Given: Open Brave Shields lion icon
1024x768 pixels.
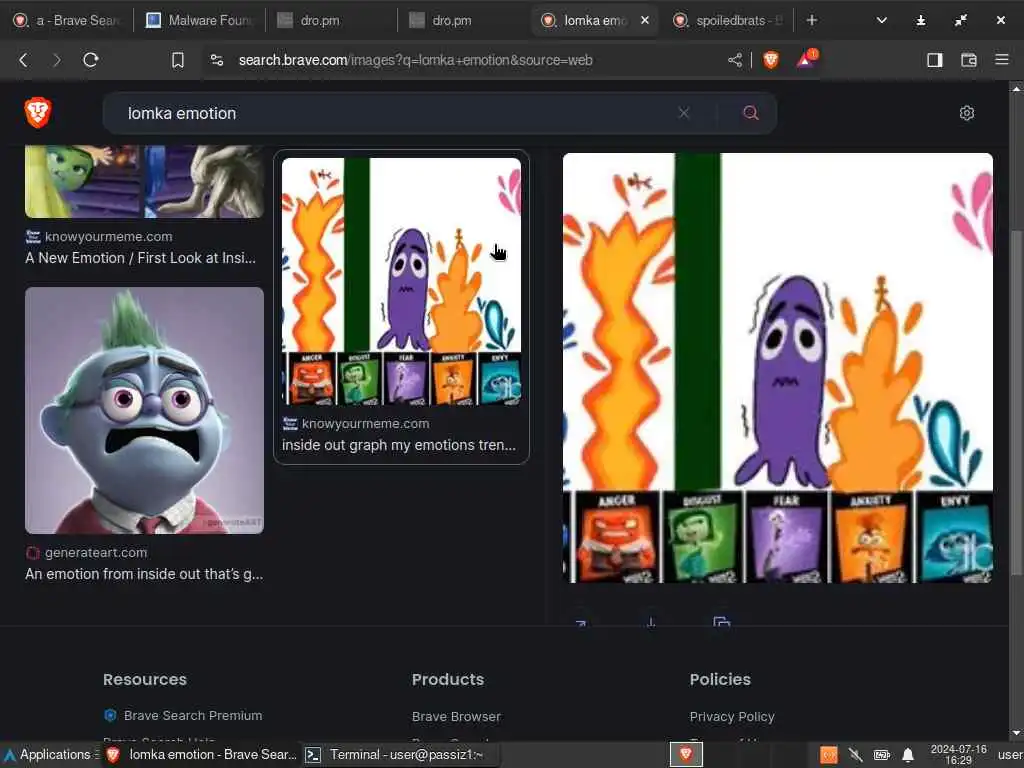Looking at the screenshot, I should [x=771, y=60].
